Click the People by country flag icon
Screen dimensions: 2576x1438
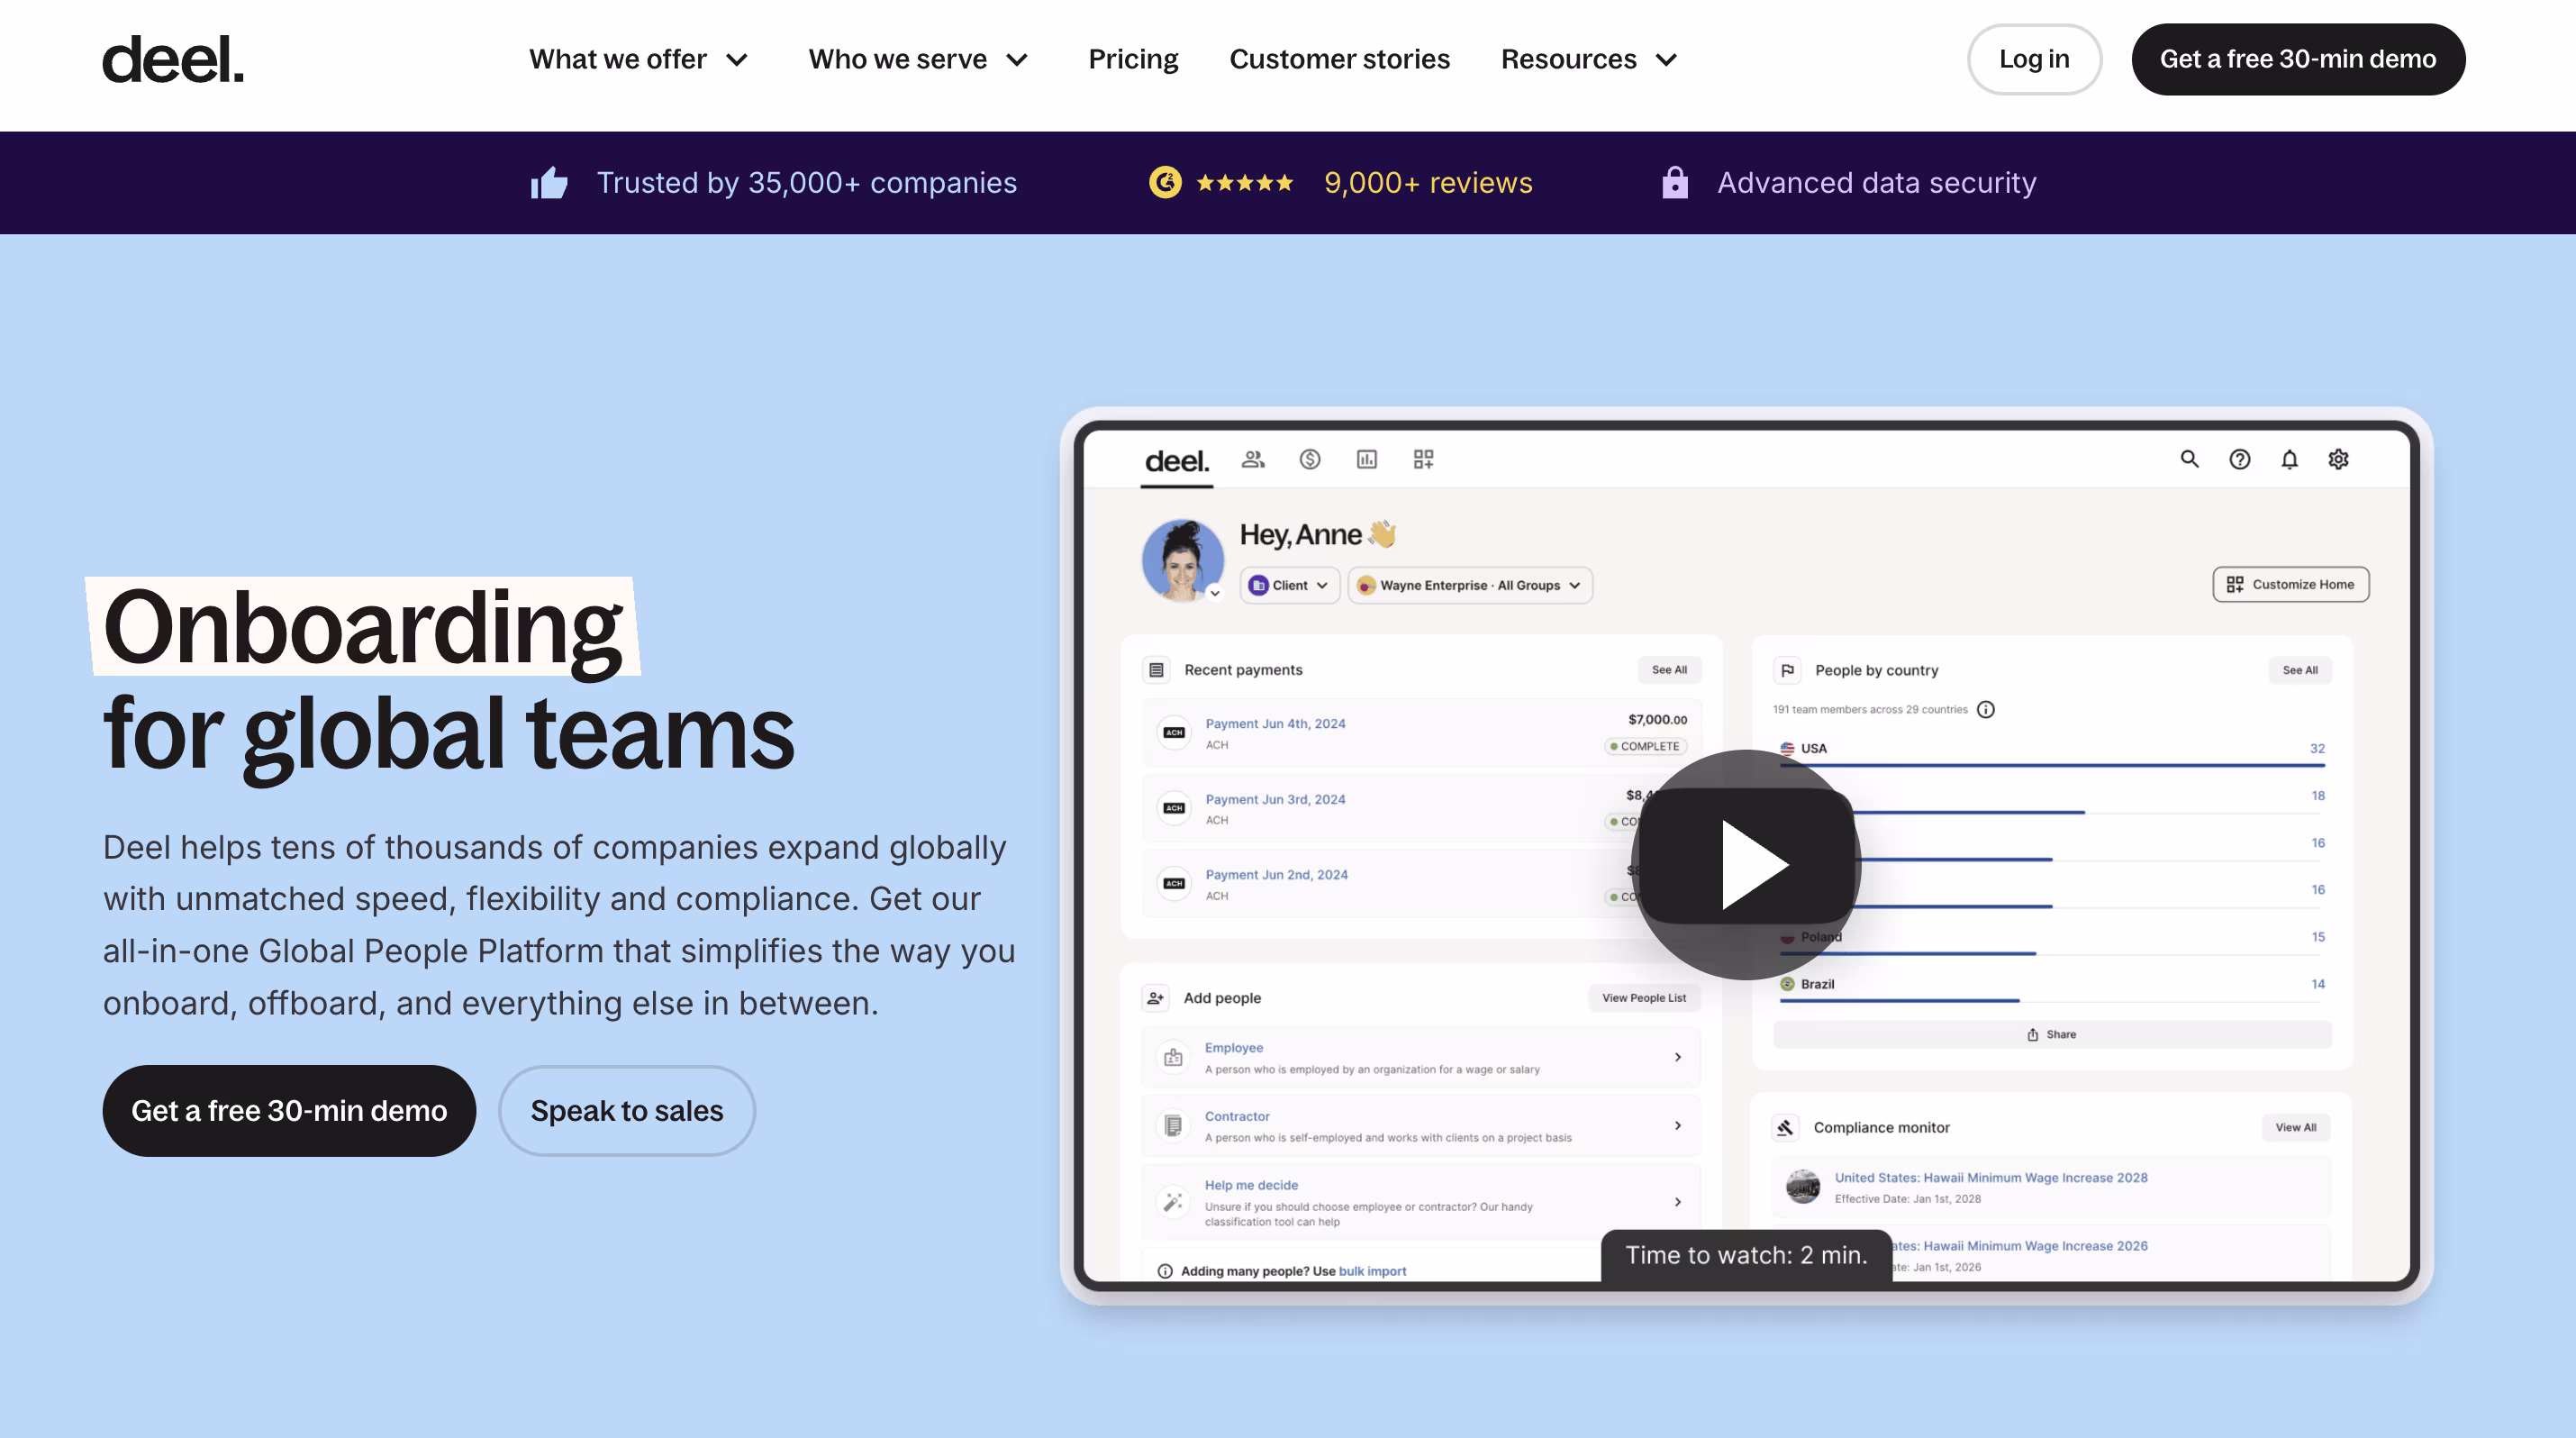pyautogui.click(x=1788, y=670)
